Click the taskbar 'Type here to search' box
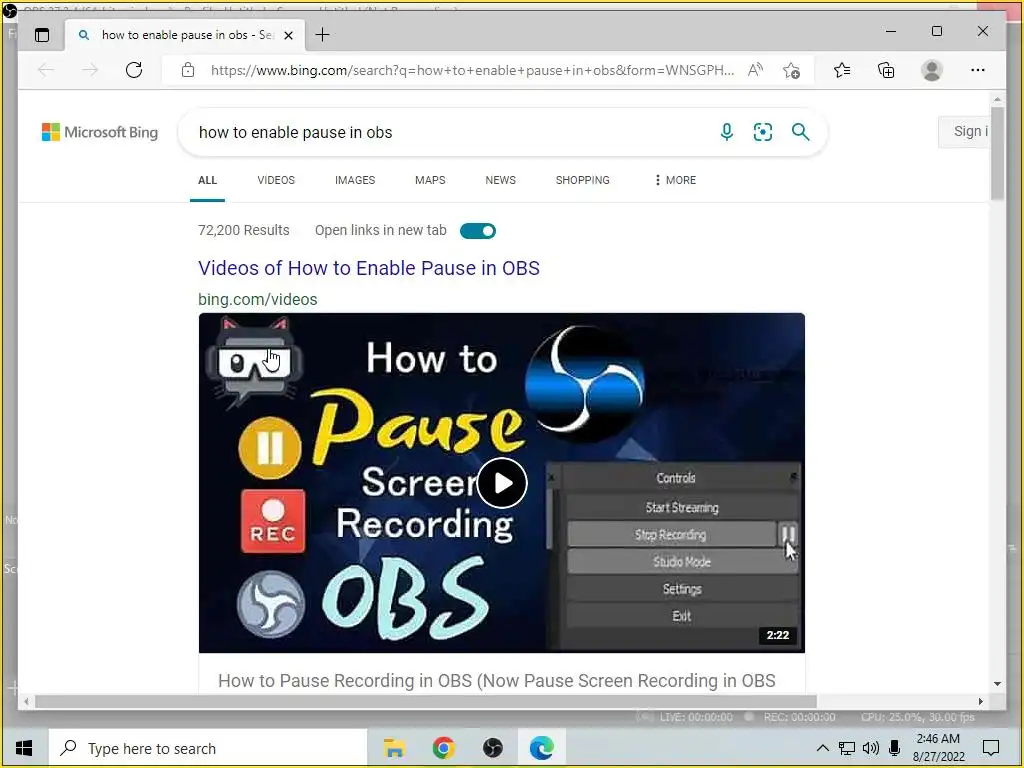This screenshot has width=1024, height=768. point(208,748)
